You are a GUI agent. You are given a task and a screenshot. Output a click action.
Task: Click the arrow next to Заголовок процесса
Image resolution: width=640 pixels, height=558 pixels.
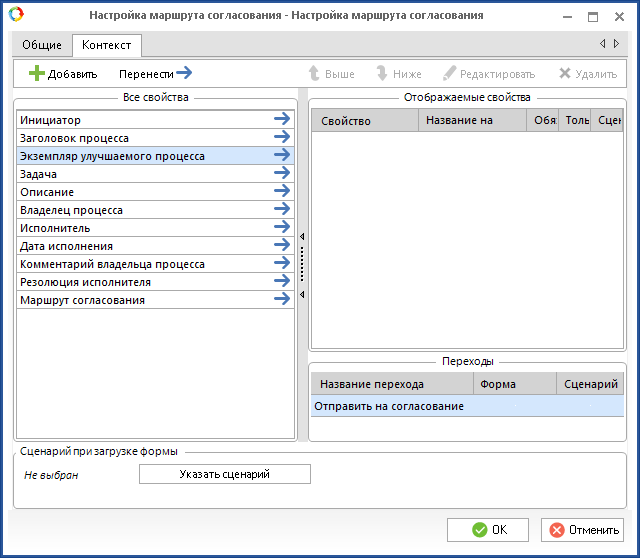click(x=282, y=138)
